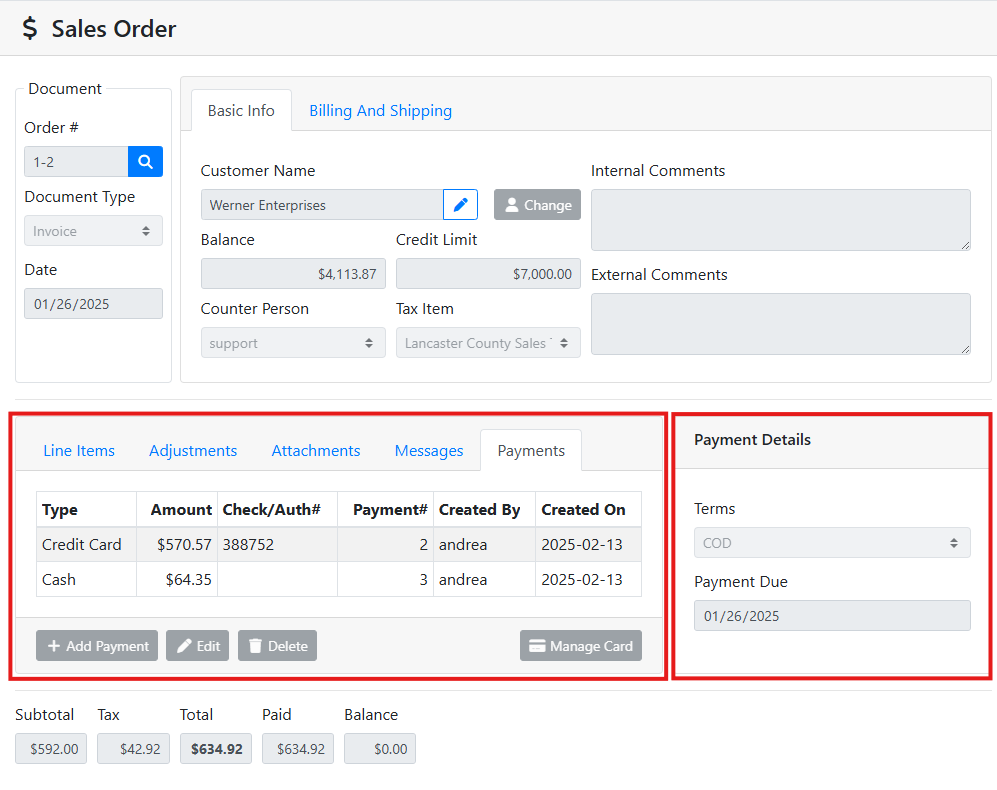Show the Attachments tab

coord(316,451)
